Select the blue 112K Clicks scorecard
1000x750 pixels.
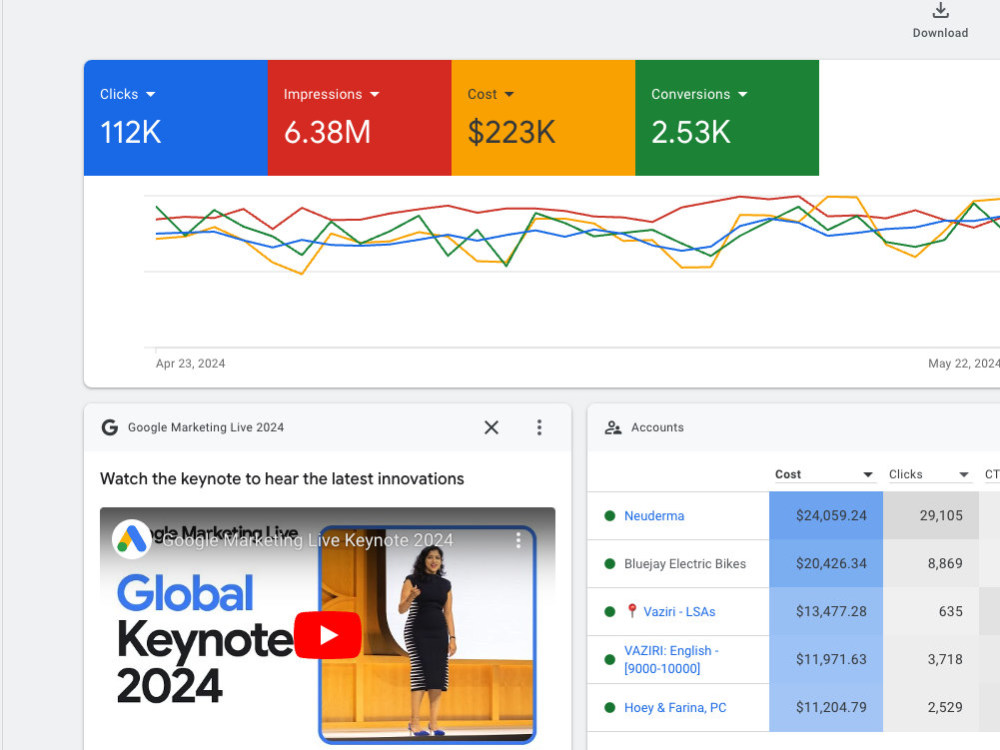tap(175, 118)
